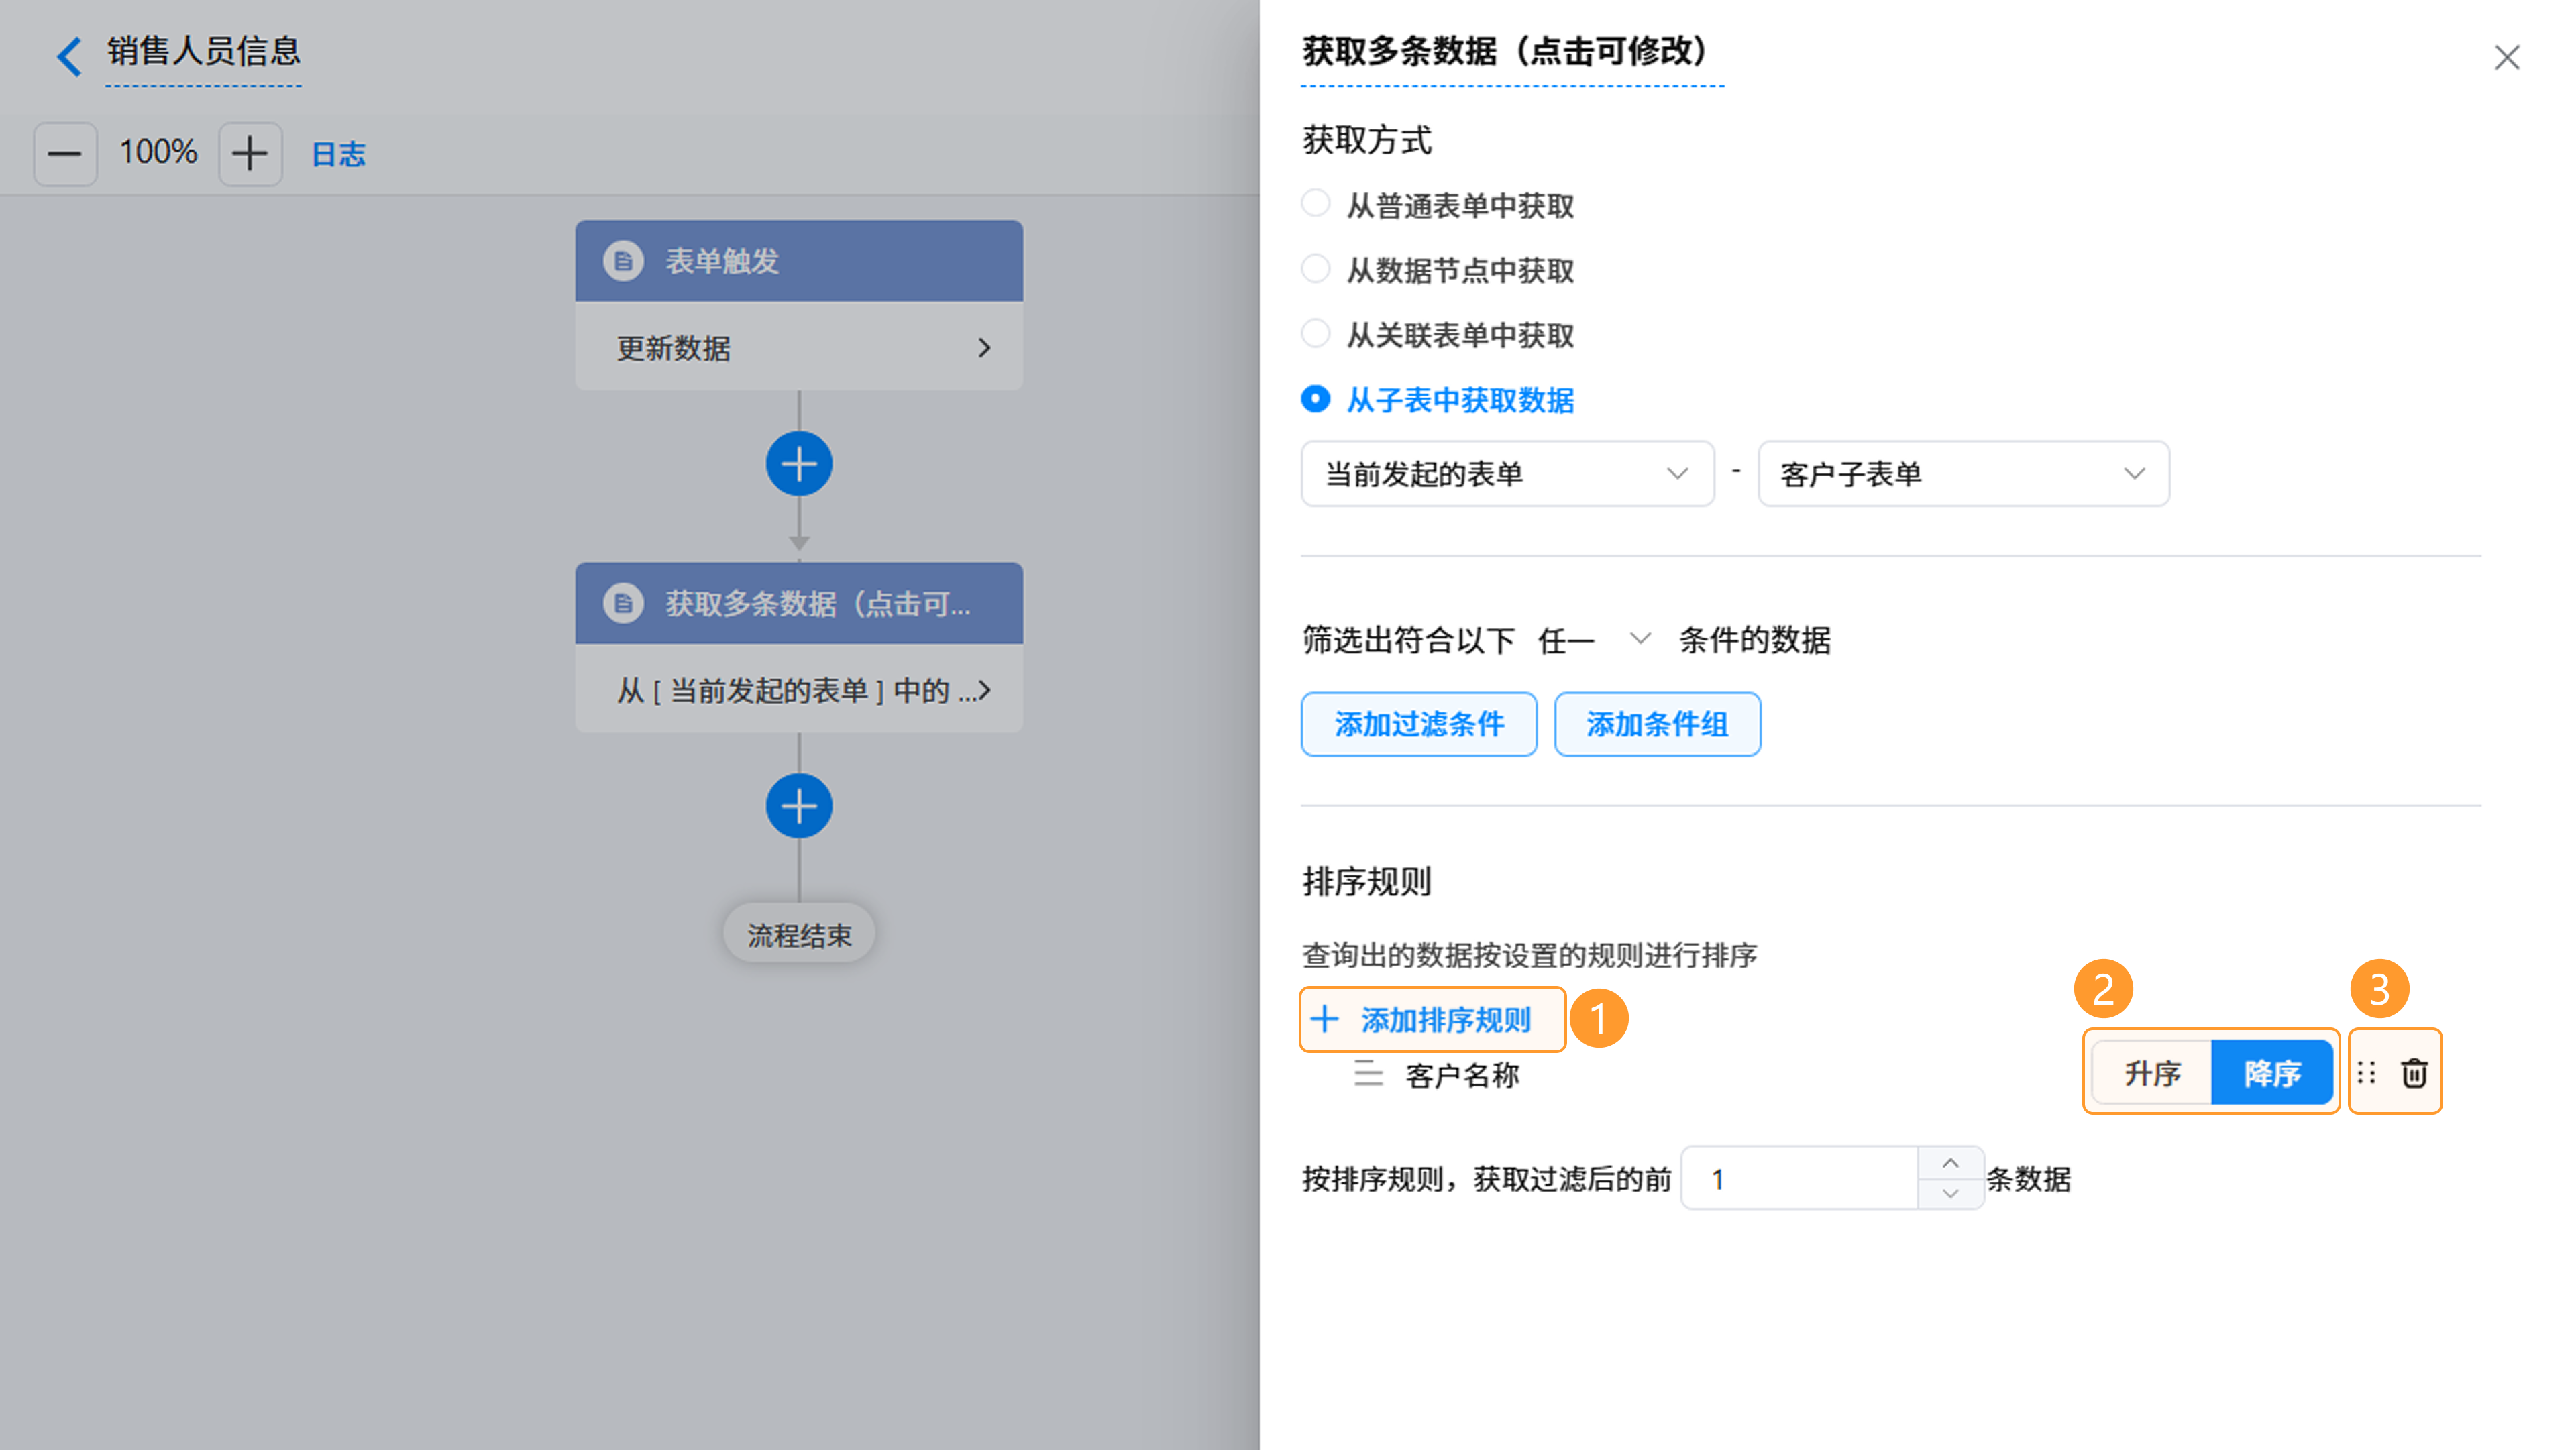Click 添加条件组 button
The width and height of the screenshot is (2576, 1450).
click(x=1657, y=724)
